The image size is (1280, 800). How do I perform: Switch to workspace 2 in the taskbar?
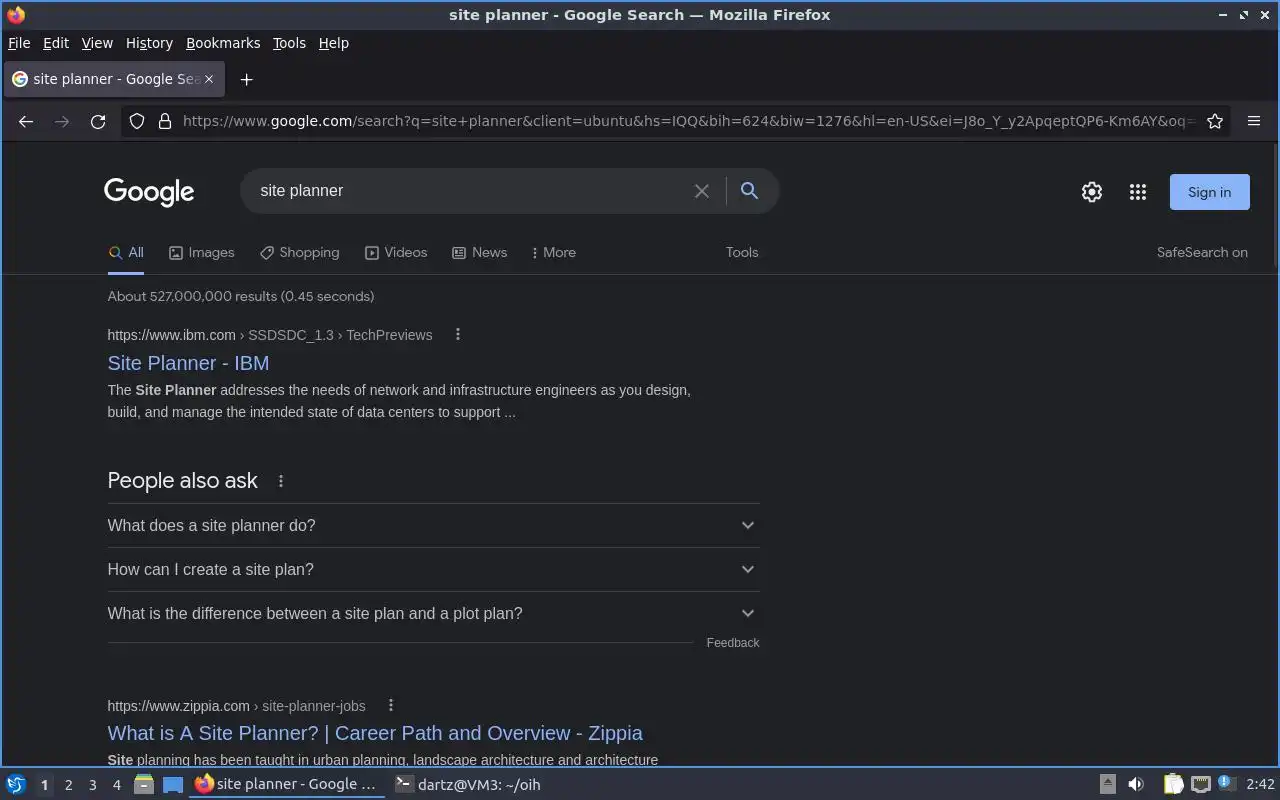click(68, 785)
